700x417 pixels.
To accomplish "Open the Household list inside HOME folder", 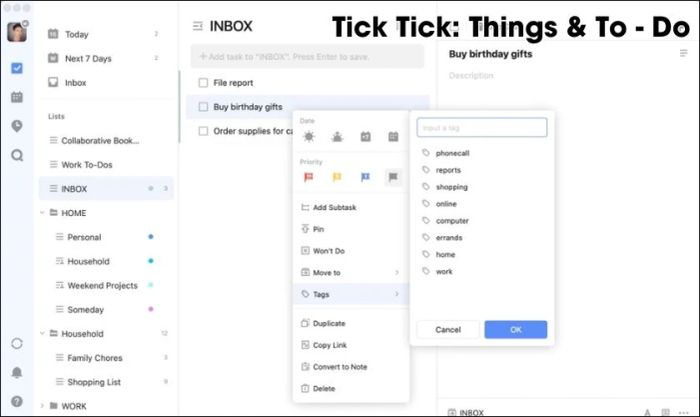I will [x=106, y=261].
